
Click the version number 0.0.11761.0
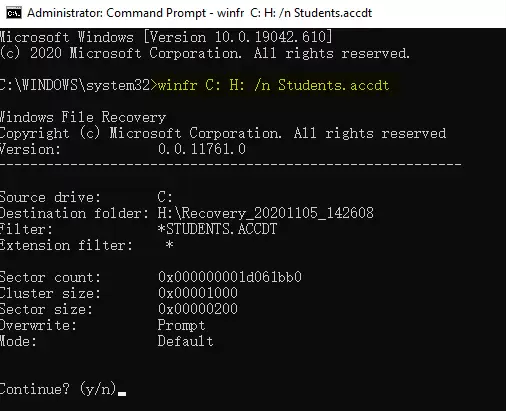pyautogui.click(x=202, y=149)
